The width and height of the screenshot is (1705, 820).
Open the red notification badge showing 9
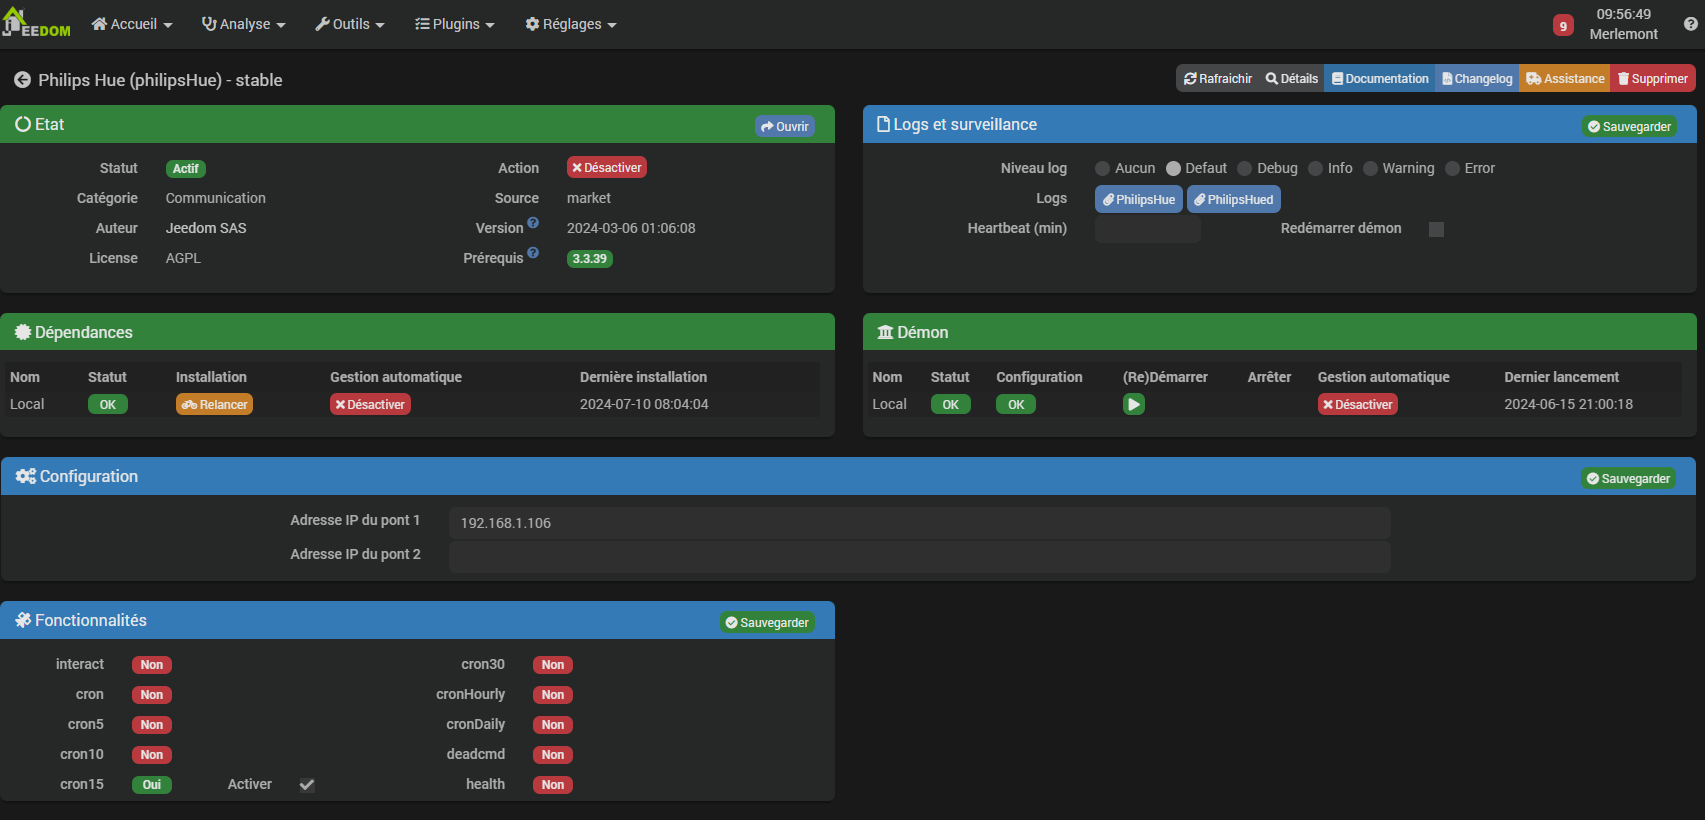click(1563, 25)
